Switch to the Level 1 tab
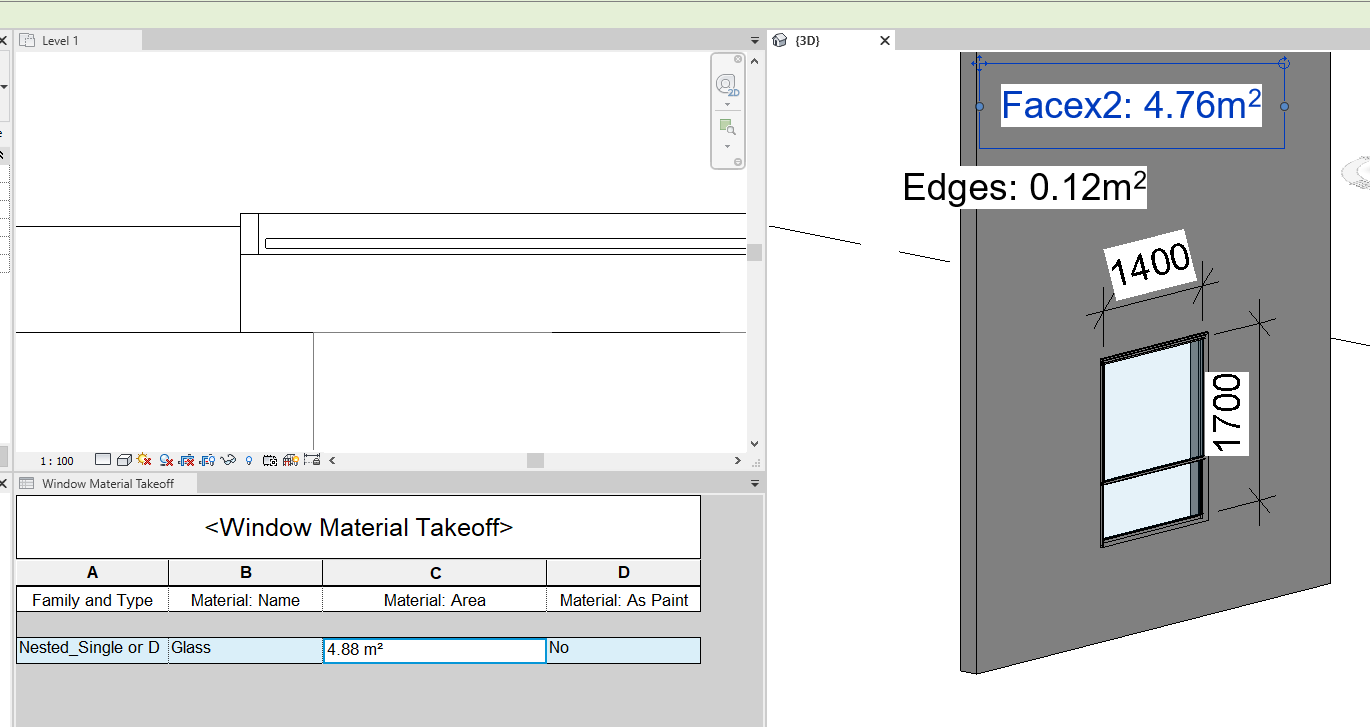The height and width of the screenshot is (727, 1370). [x=78, y=40]
